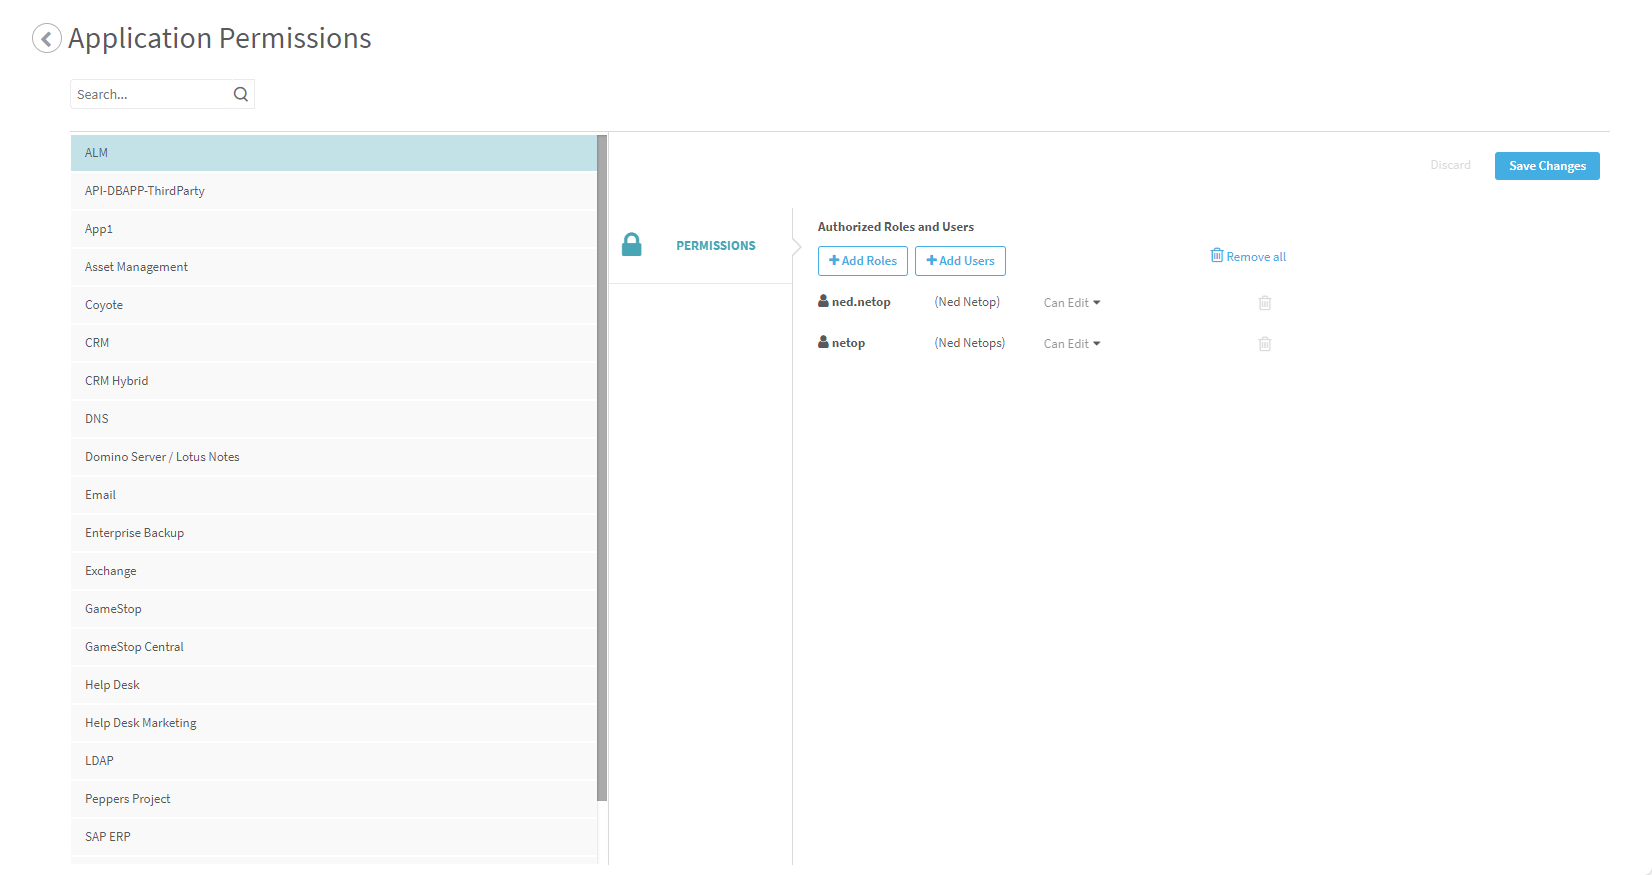
Task: Delete ned.netop using trash icon
Action: point(1264,303)
